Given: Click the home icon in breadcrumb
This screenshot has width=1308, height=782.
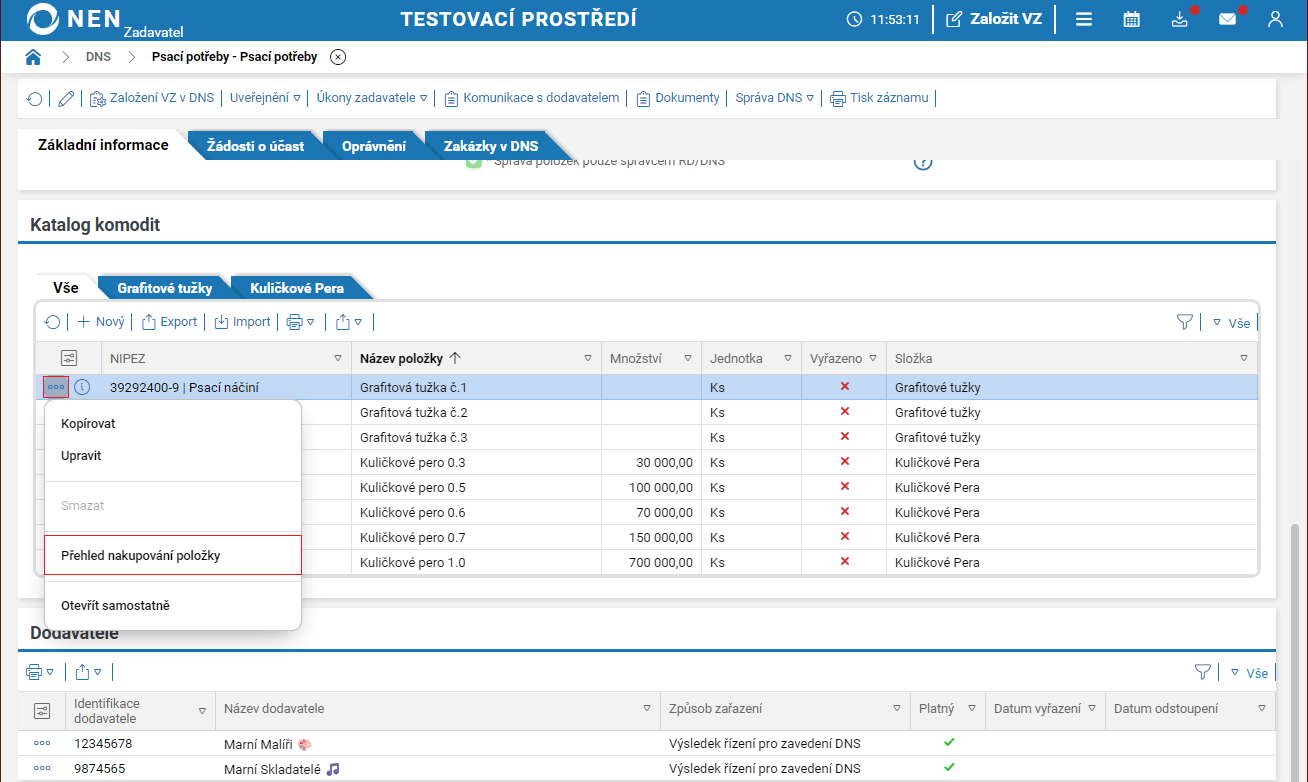Looking at the screenshot, I should 33,57.
